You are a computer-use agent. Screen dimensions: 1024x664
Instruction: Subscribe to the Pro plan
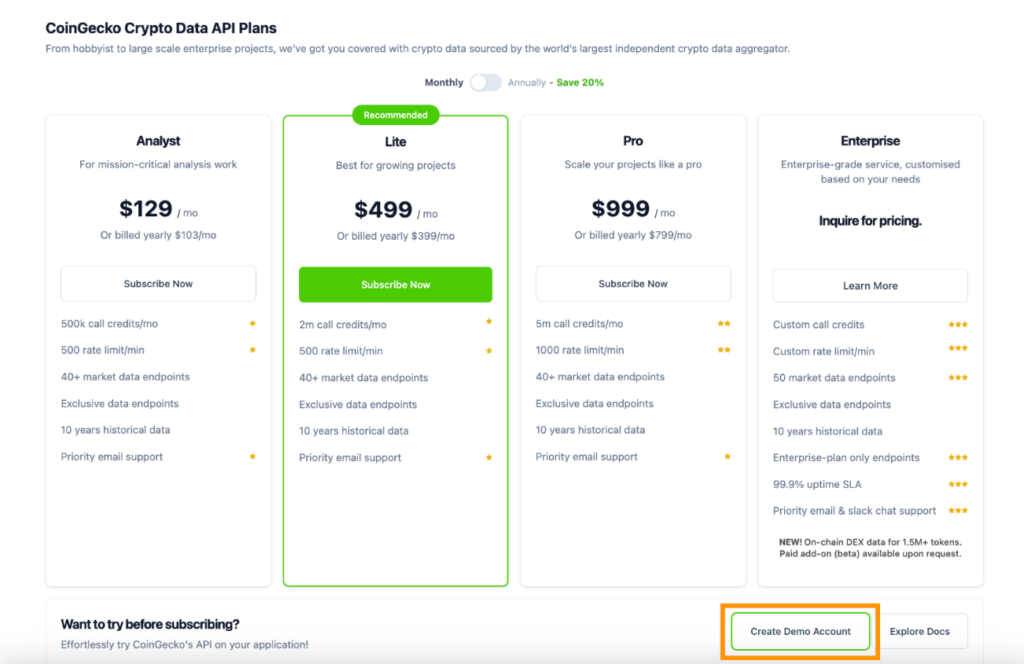[x=633, y=284]
